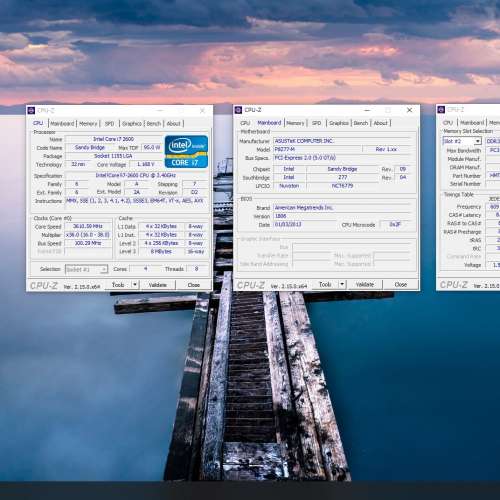Close the Motherboard window with title bar X

pos(410,110)
